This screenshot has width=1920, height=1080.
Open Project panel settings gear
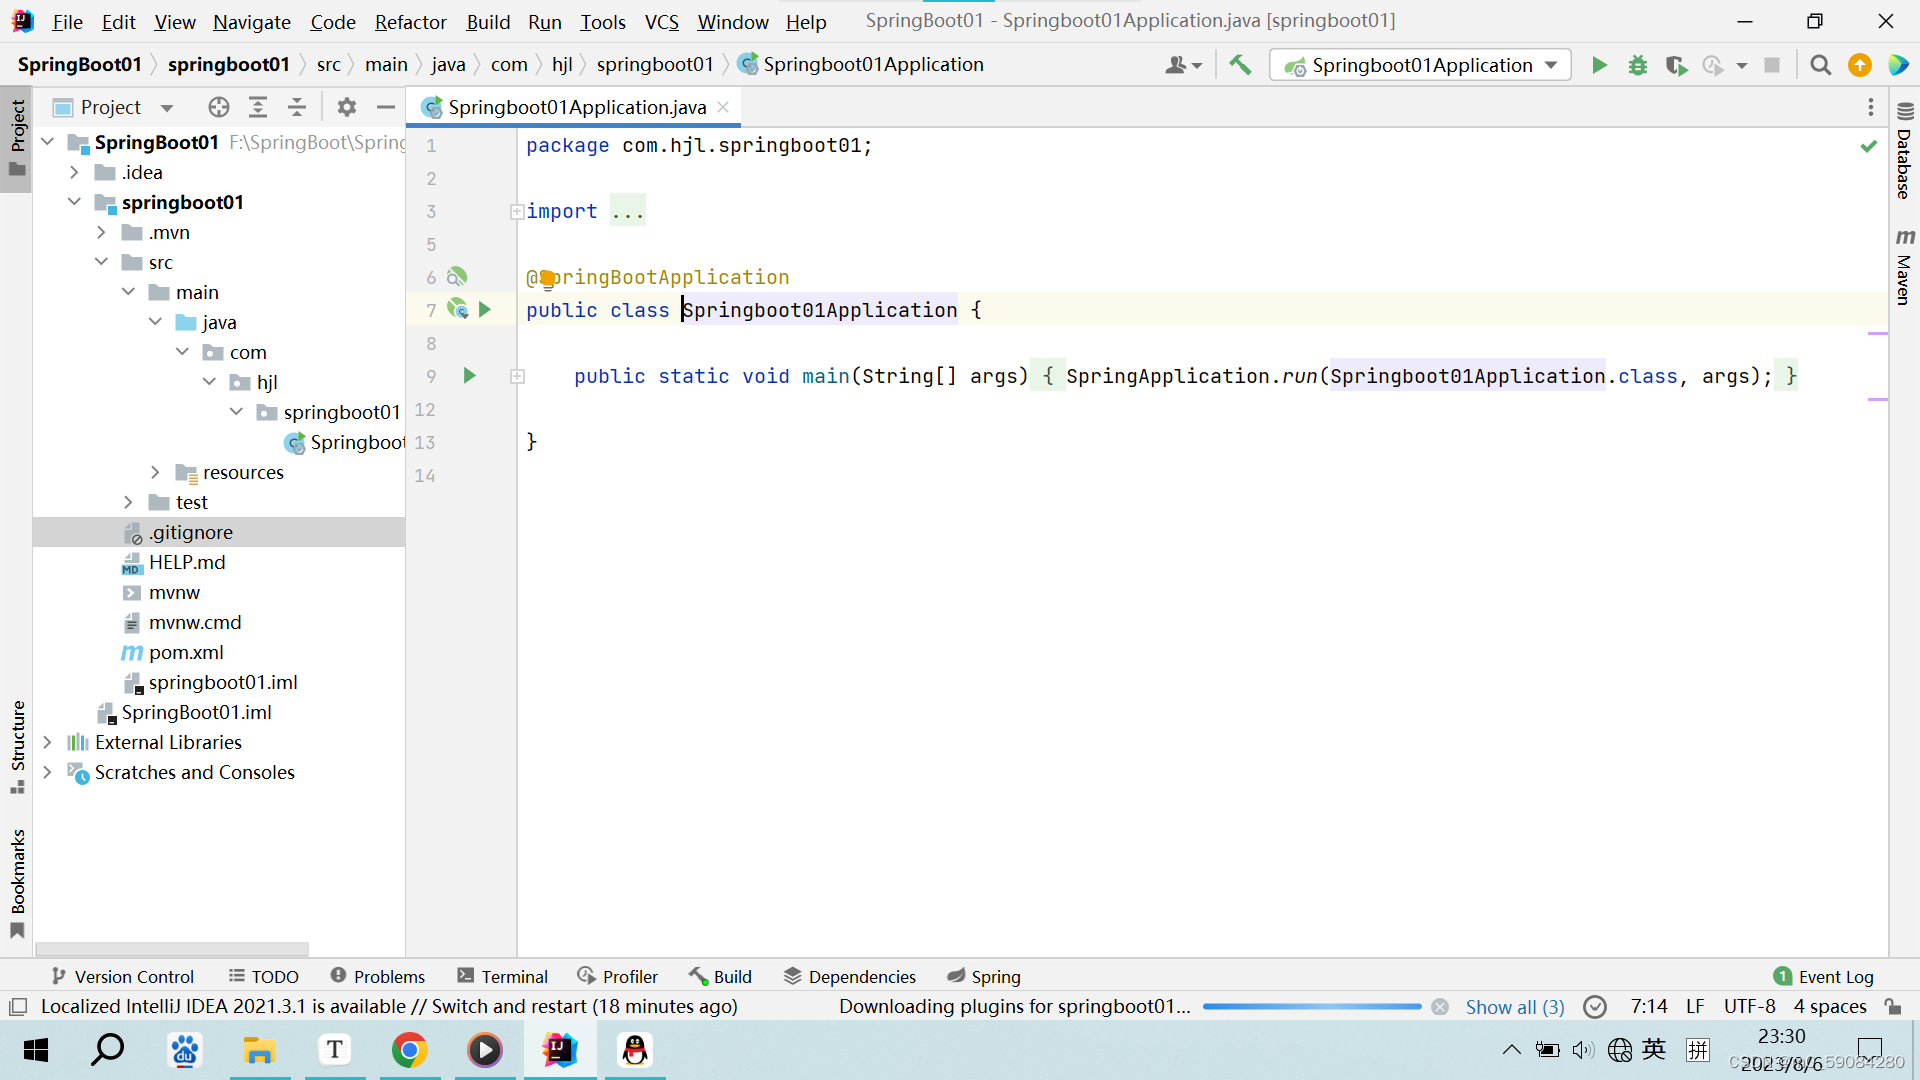coord(347,107)
